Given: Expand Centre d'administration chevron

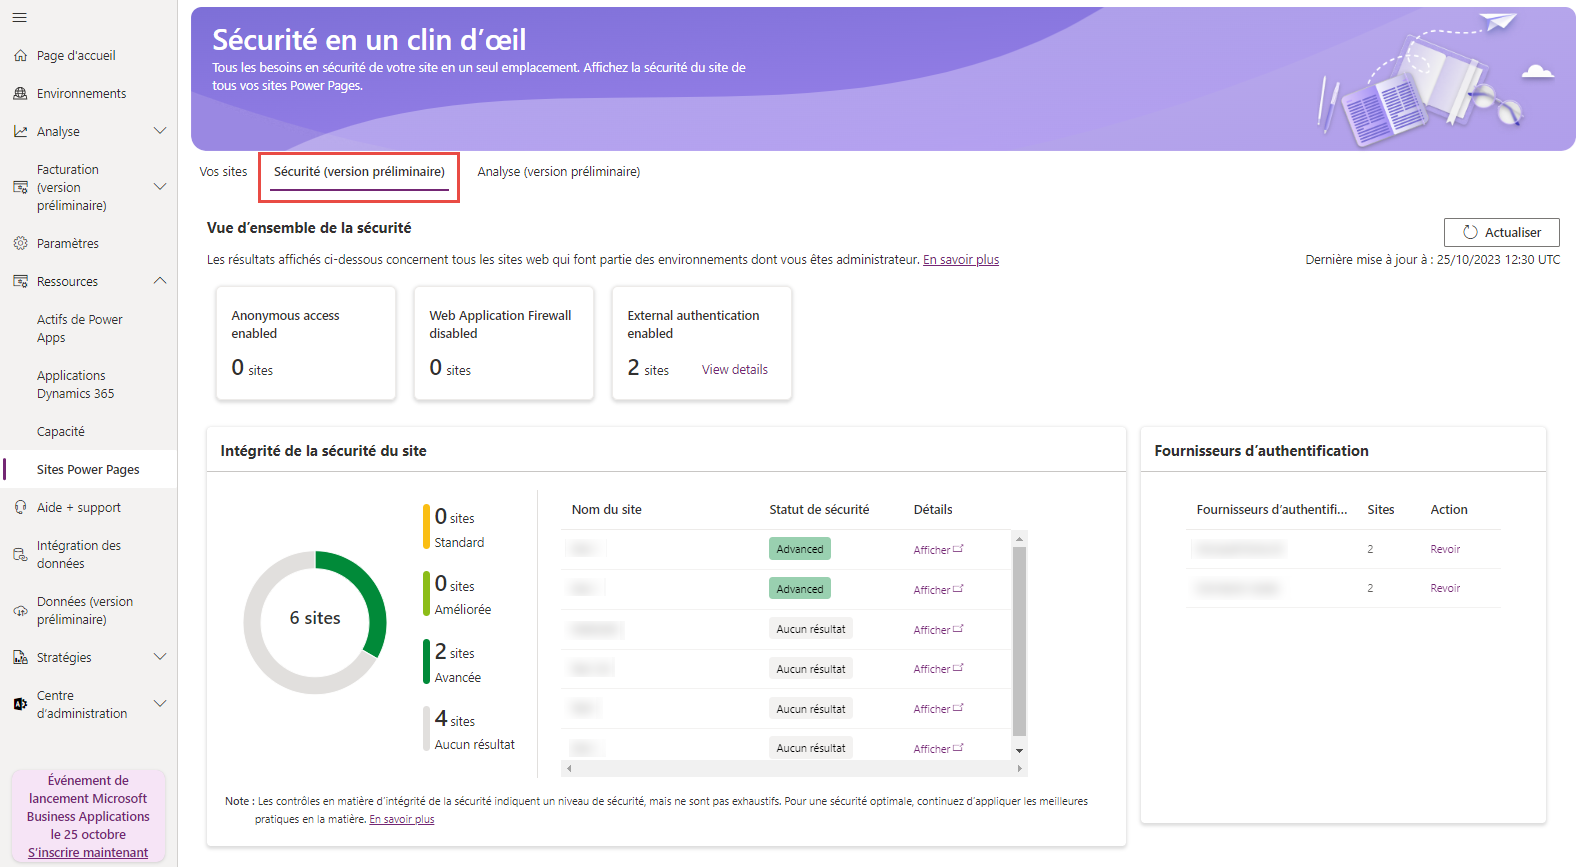Looking at the screenshot, I should (160, 704).
